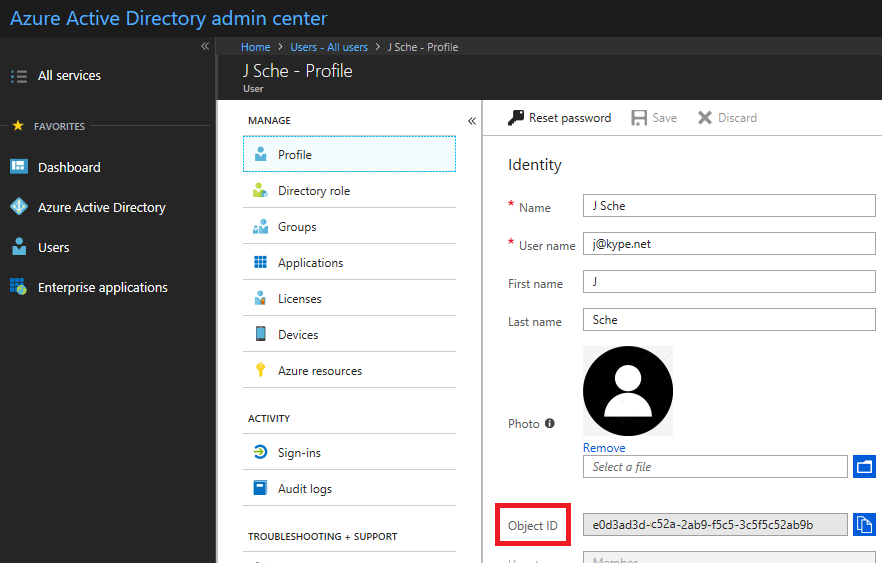
Task: Click the J Sche - Profile breadcrumb
Action: coord(423,47)
